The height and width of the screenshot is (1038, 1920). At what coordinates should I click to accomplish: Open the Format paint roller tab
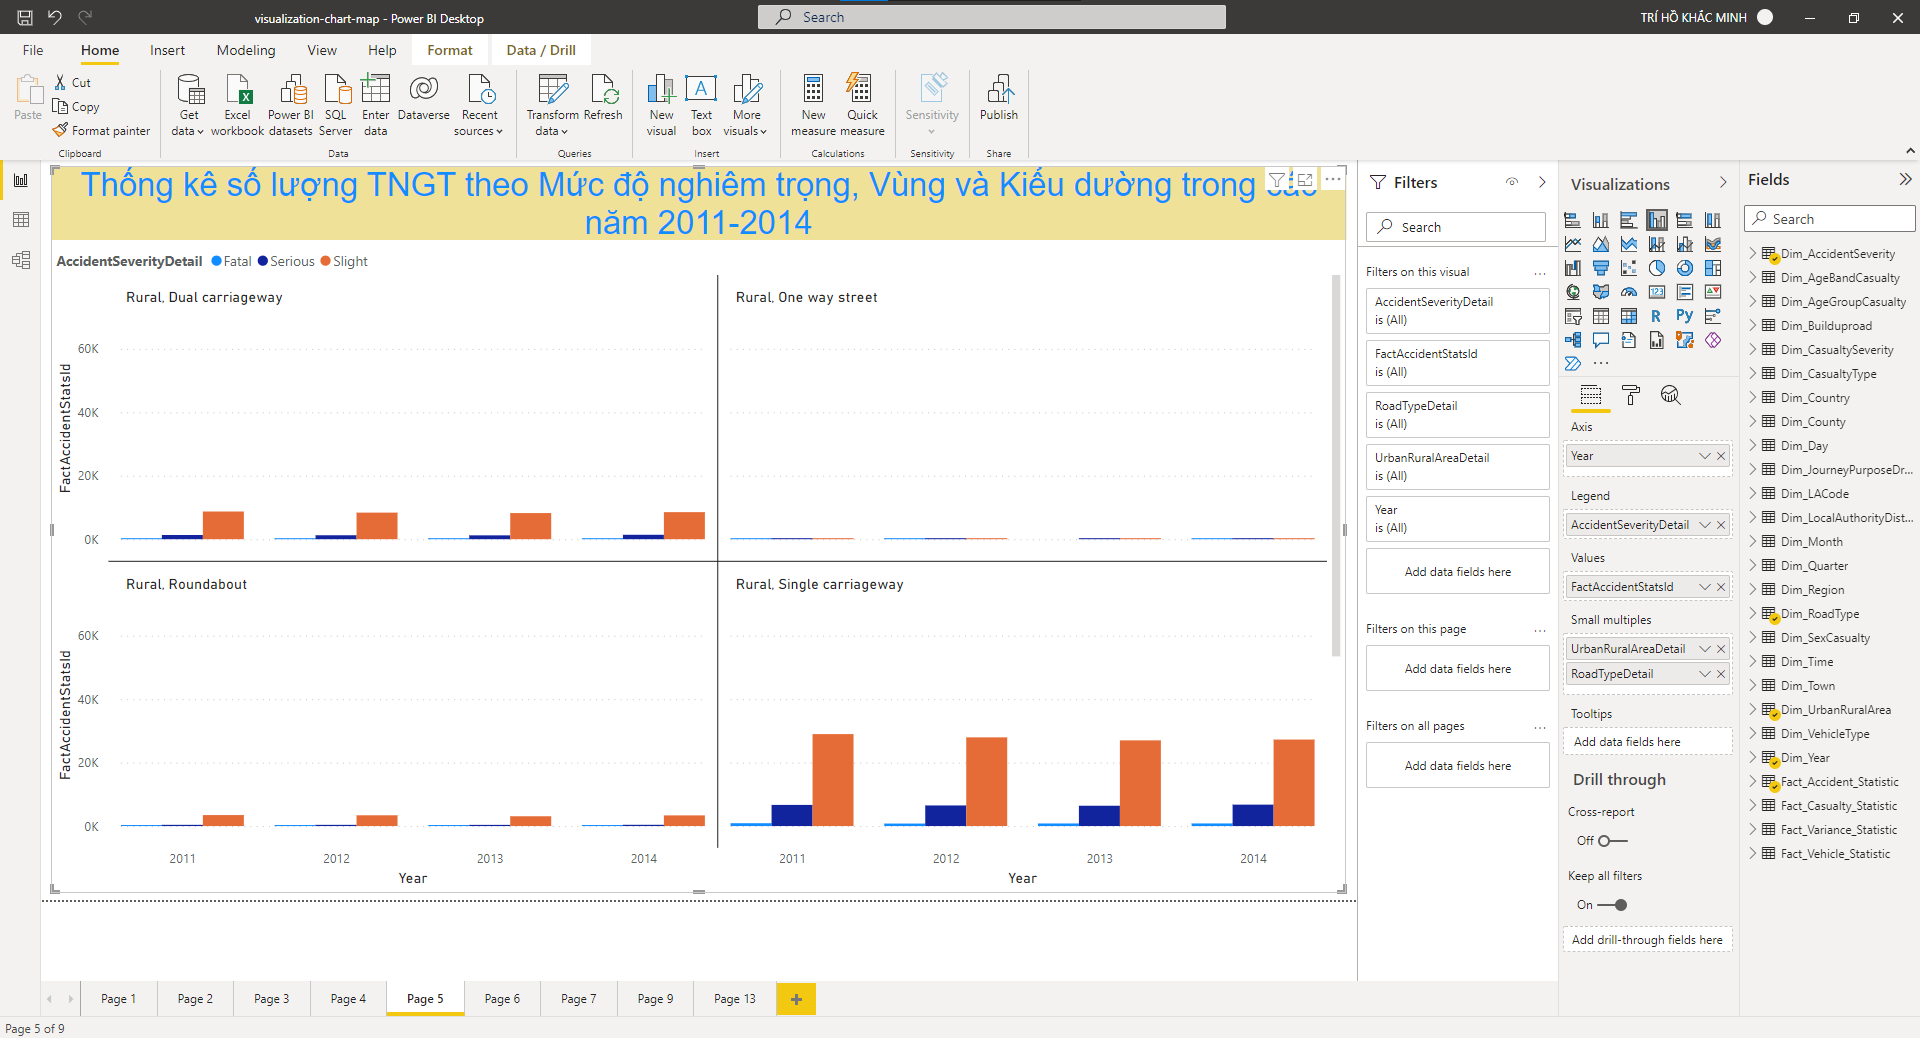1631,395
